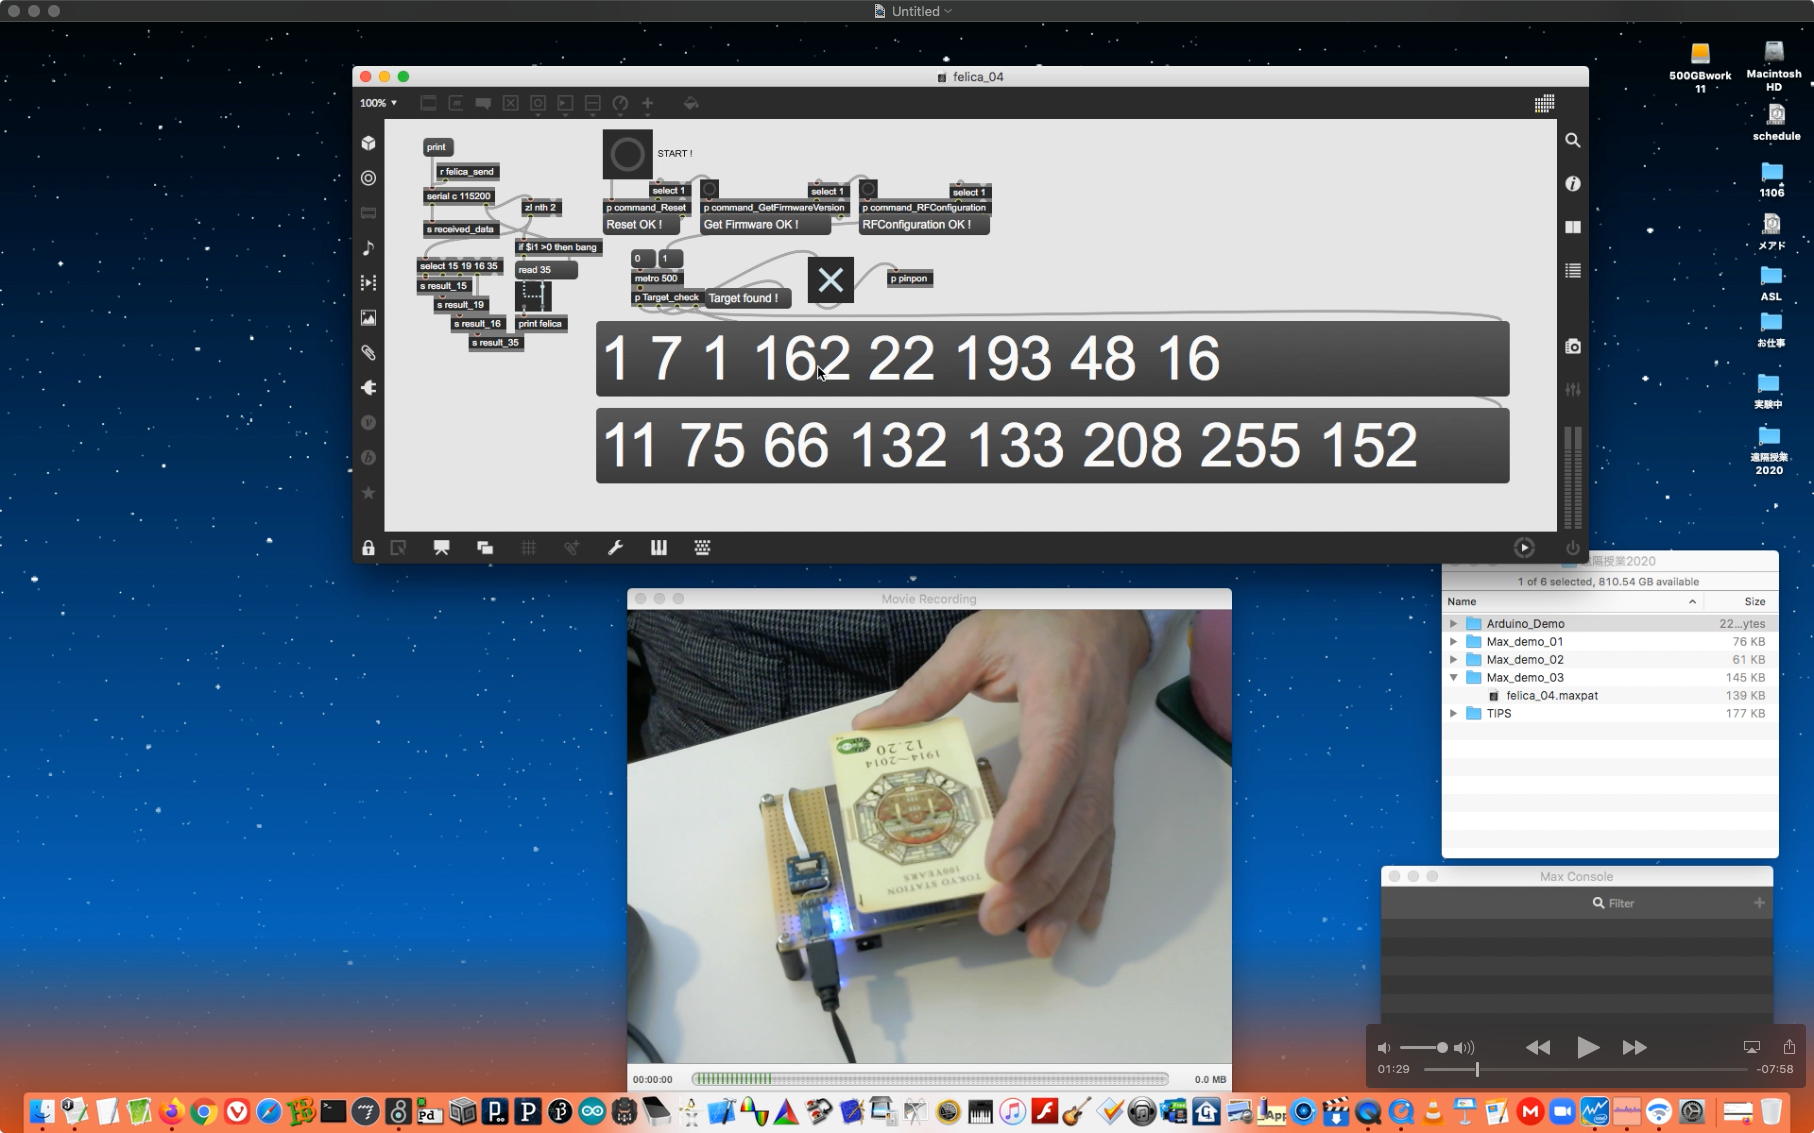This screenshot has width=1814, height=1133.
Task: Click the bang button above command_RFConfiguration
Action: [x=868, y=190]
